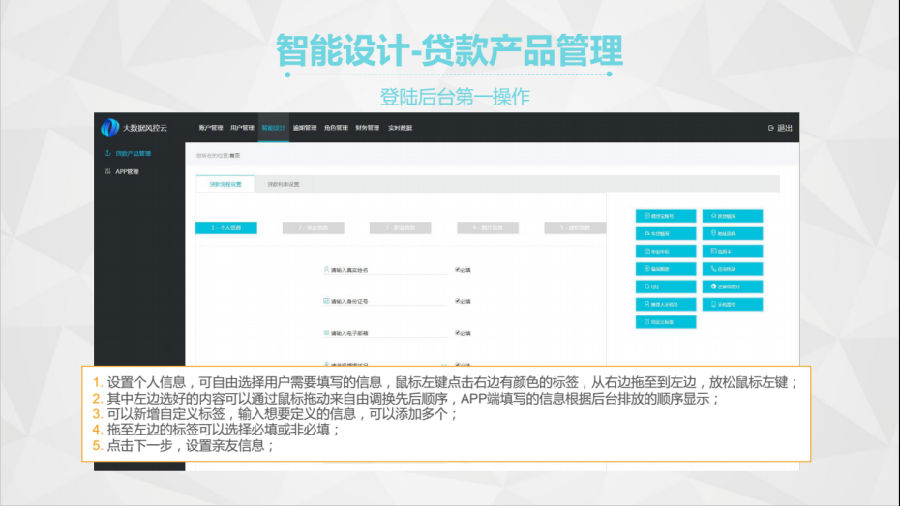The height and width of the screenshot is (506, 900).
Task: Switch to the 贷款利率设置 tab
Action: pos(283,184)
